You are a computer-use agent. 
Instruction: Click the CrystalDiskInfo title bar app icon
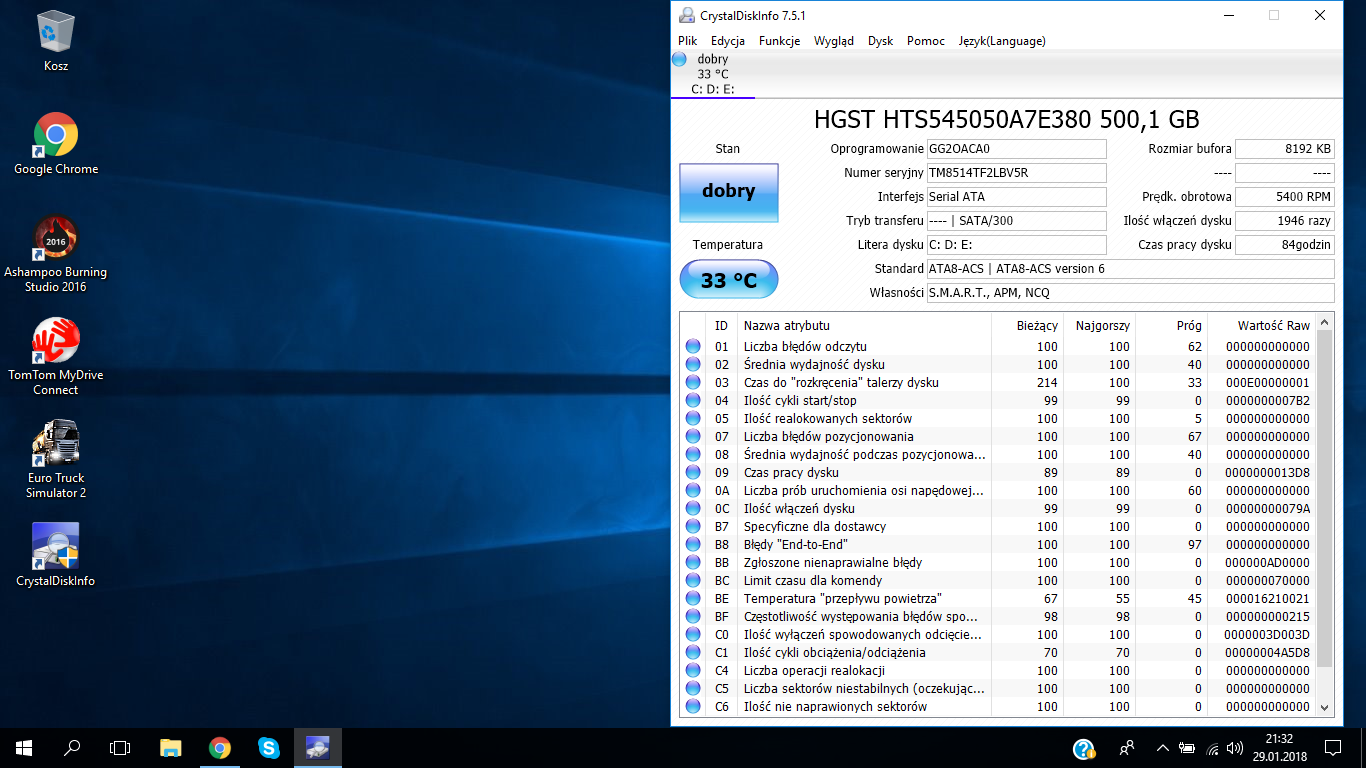686,15
